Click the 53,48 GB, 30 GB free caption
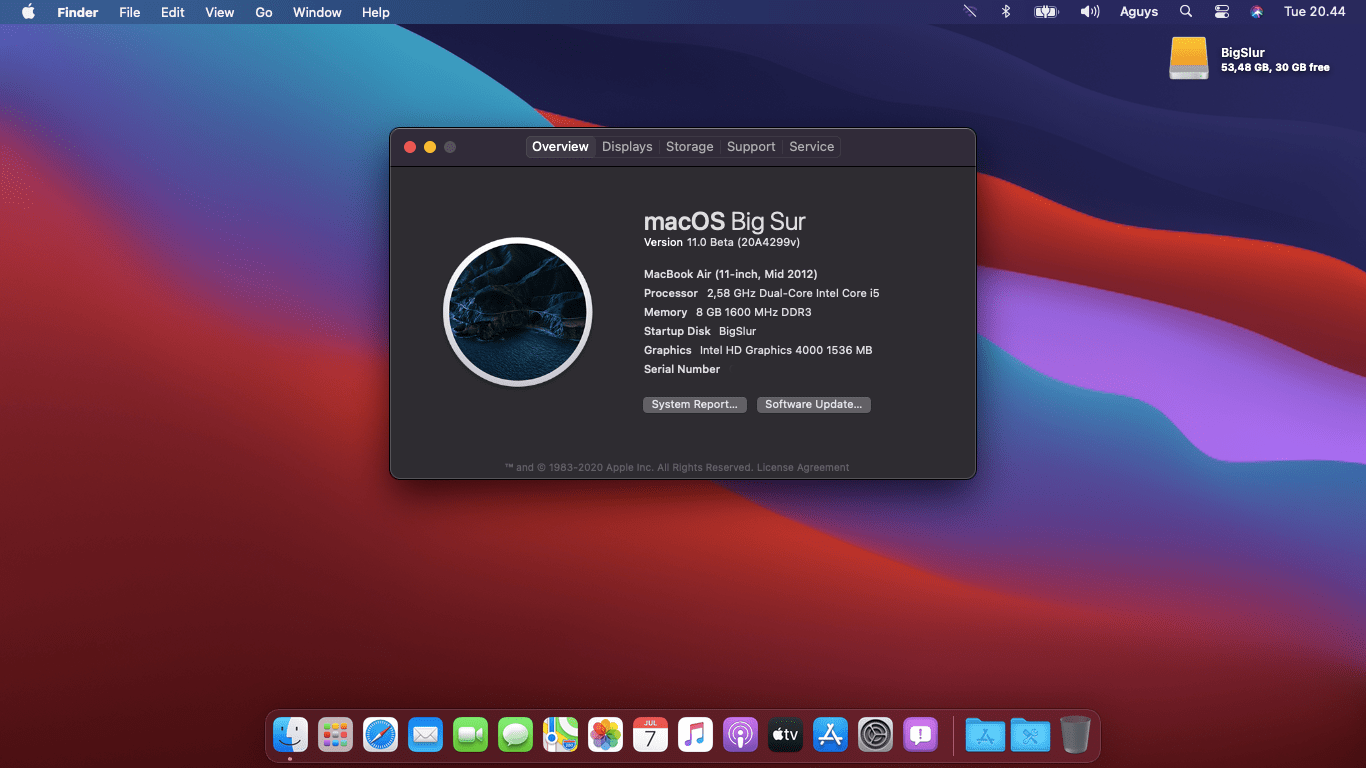Viewport: 1366px width, 768px height. pyautogui.click(x=1275, y=68)
